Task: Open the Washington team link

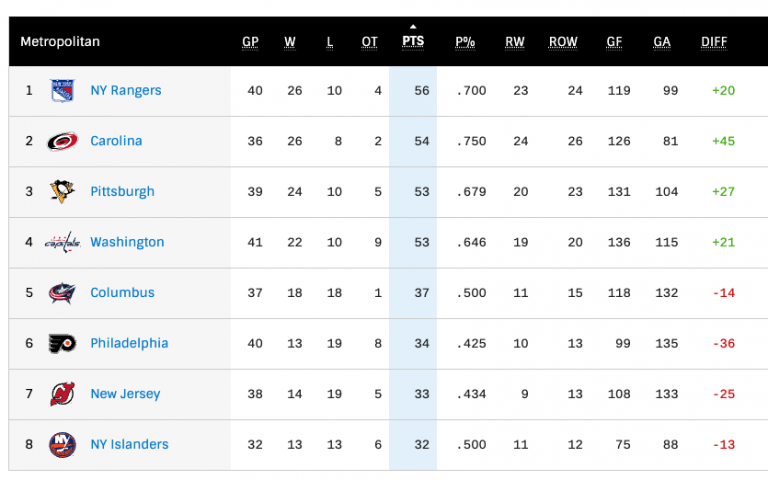Action: (x=127, y=242)
